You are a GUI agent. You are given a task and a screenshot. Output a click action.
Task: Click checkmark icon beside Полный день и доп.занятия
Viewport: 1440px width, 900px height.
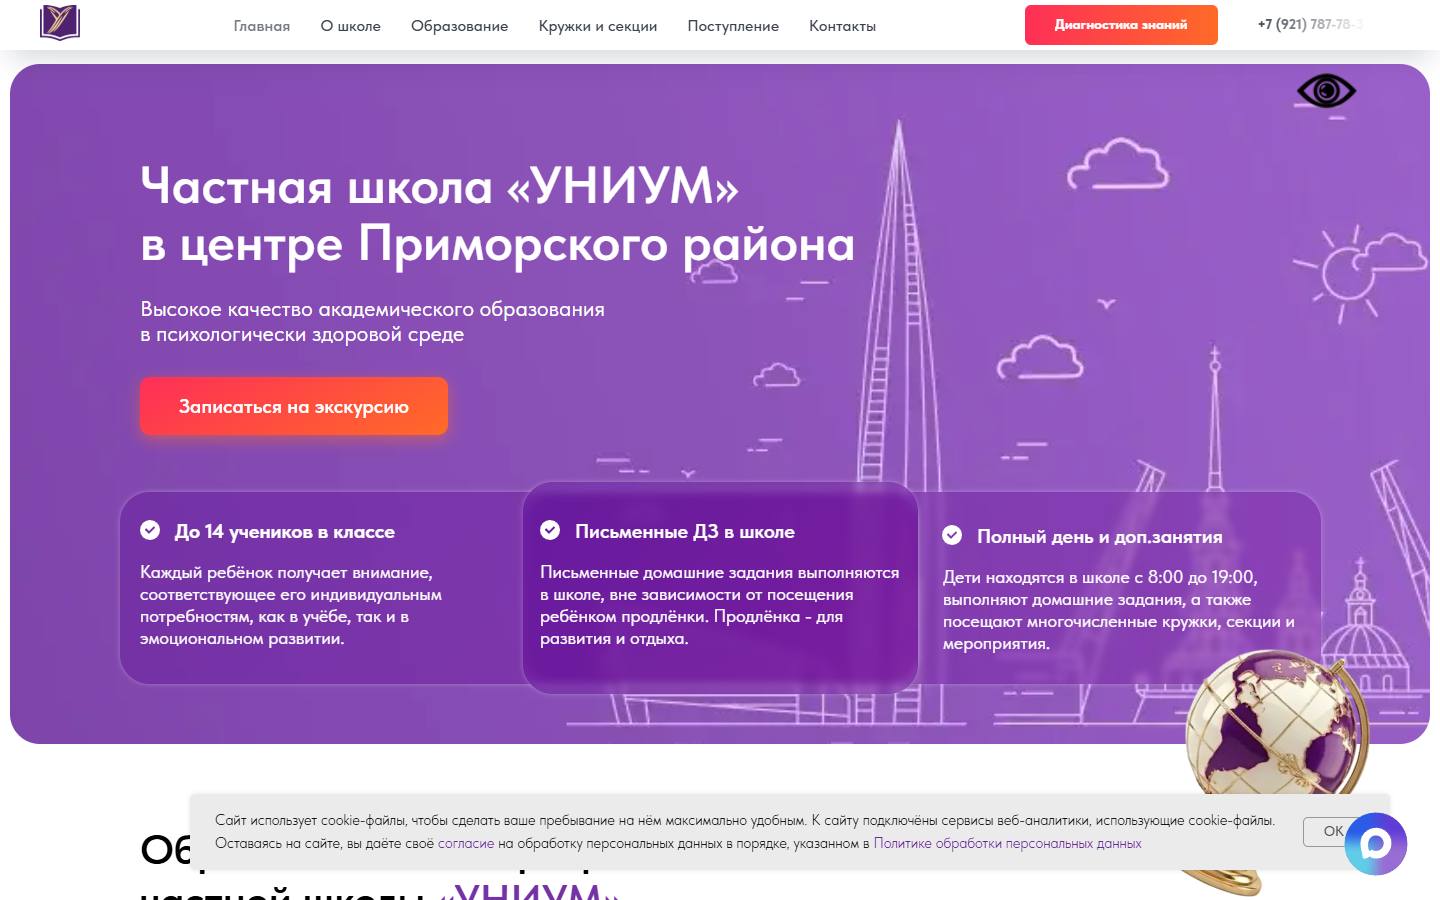(952, 535)
